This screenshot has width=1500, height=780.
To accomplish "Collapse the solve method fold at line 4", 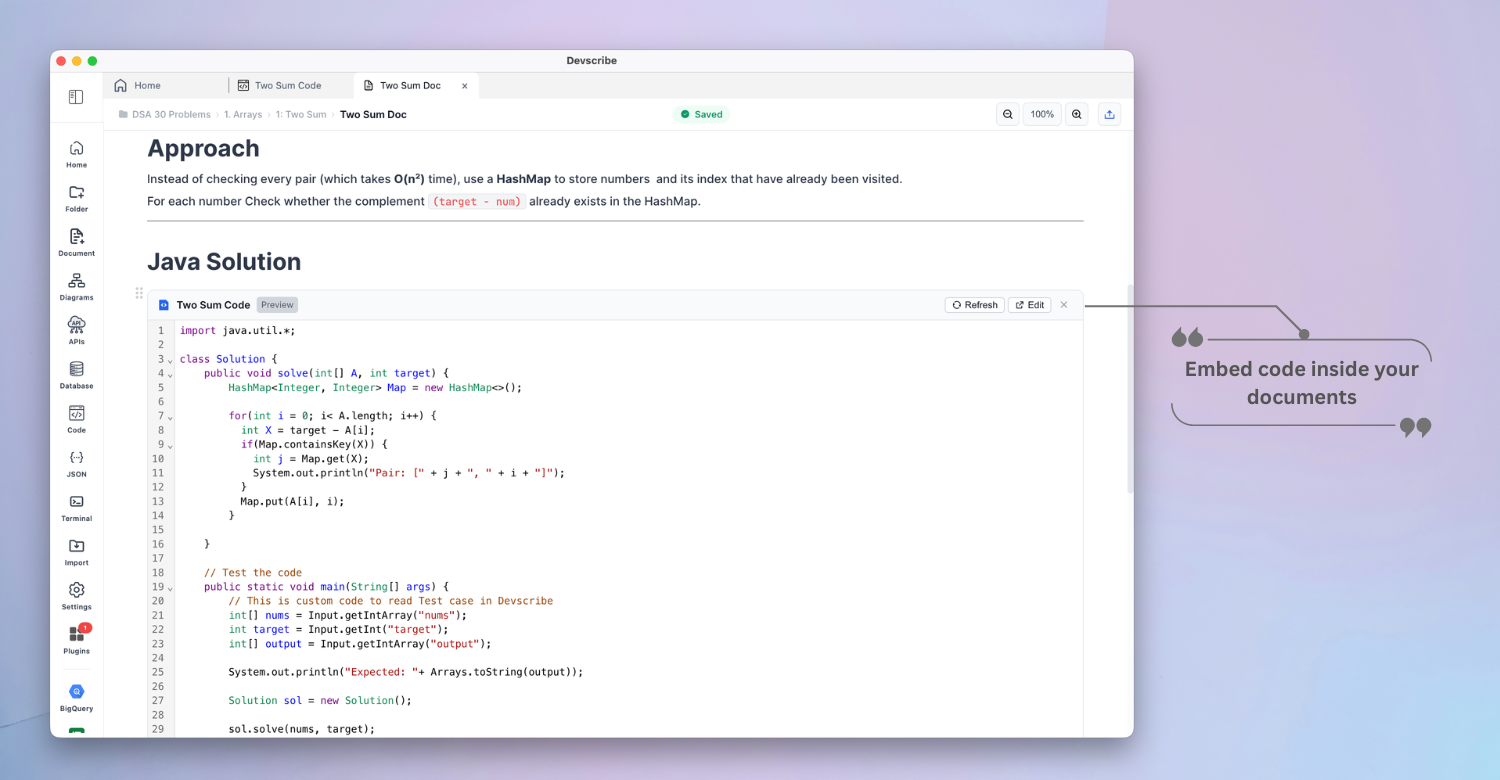I will [x=169, y=374].
